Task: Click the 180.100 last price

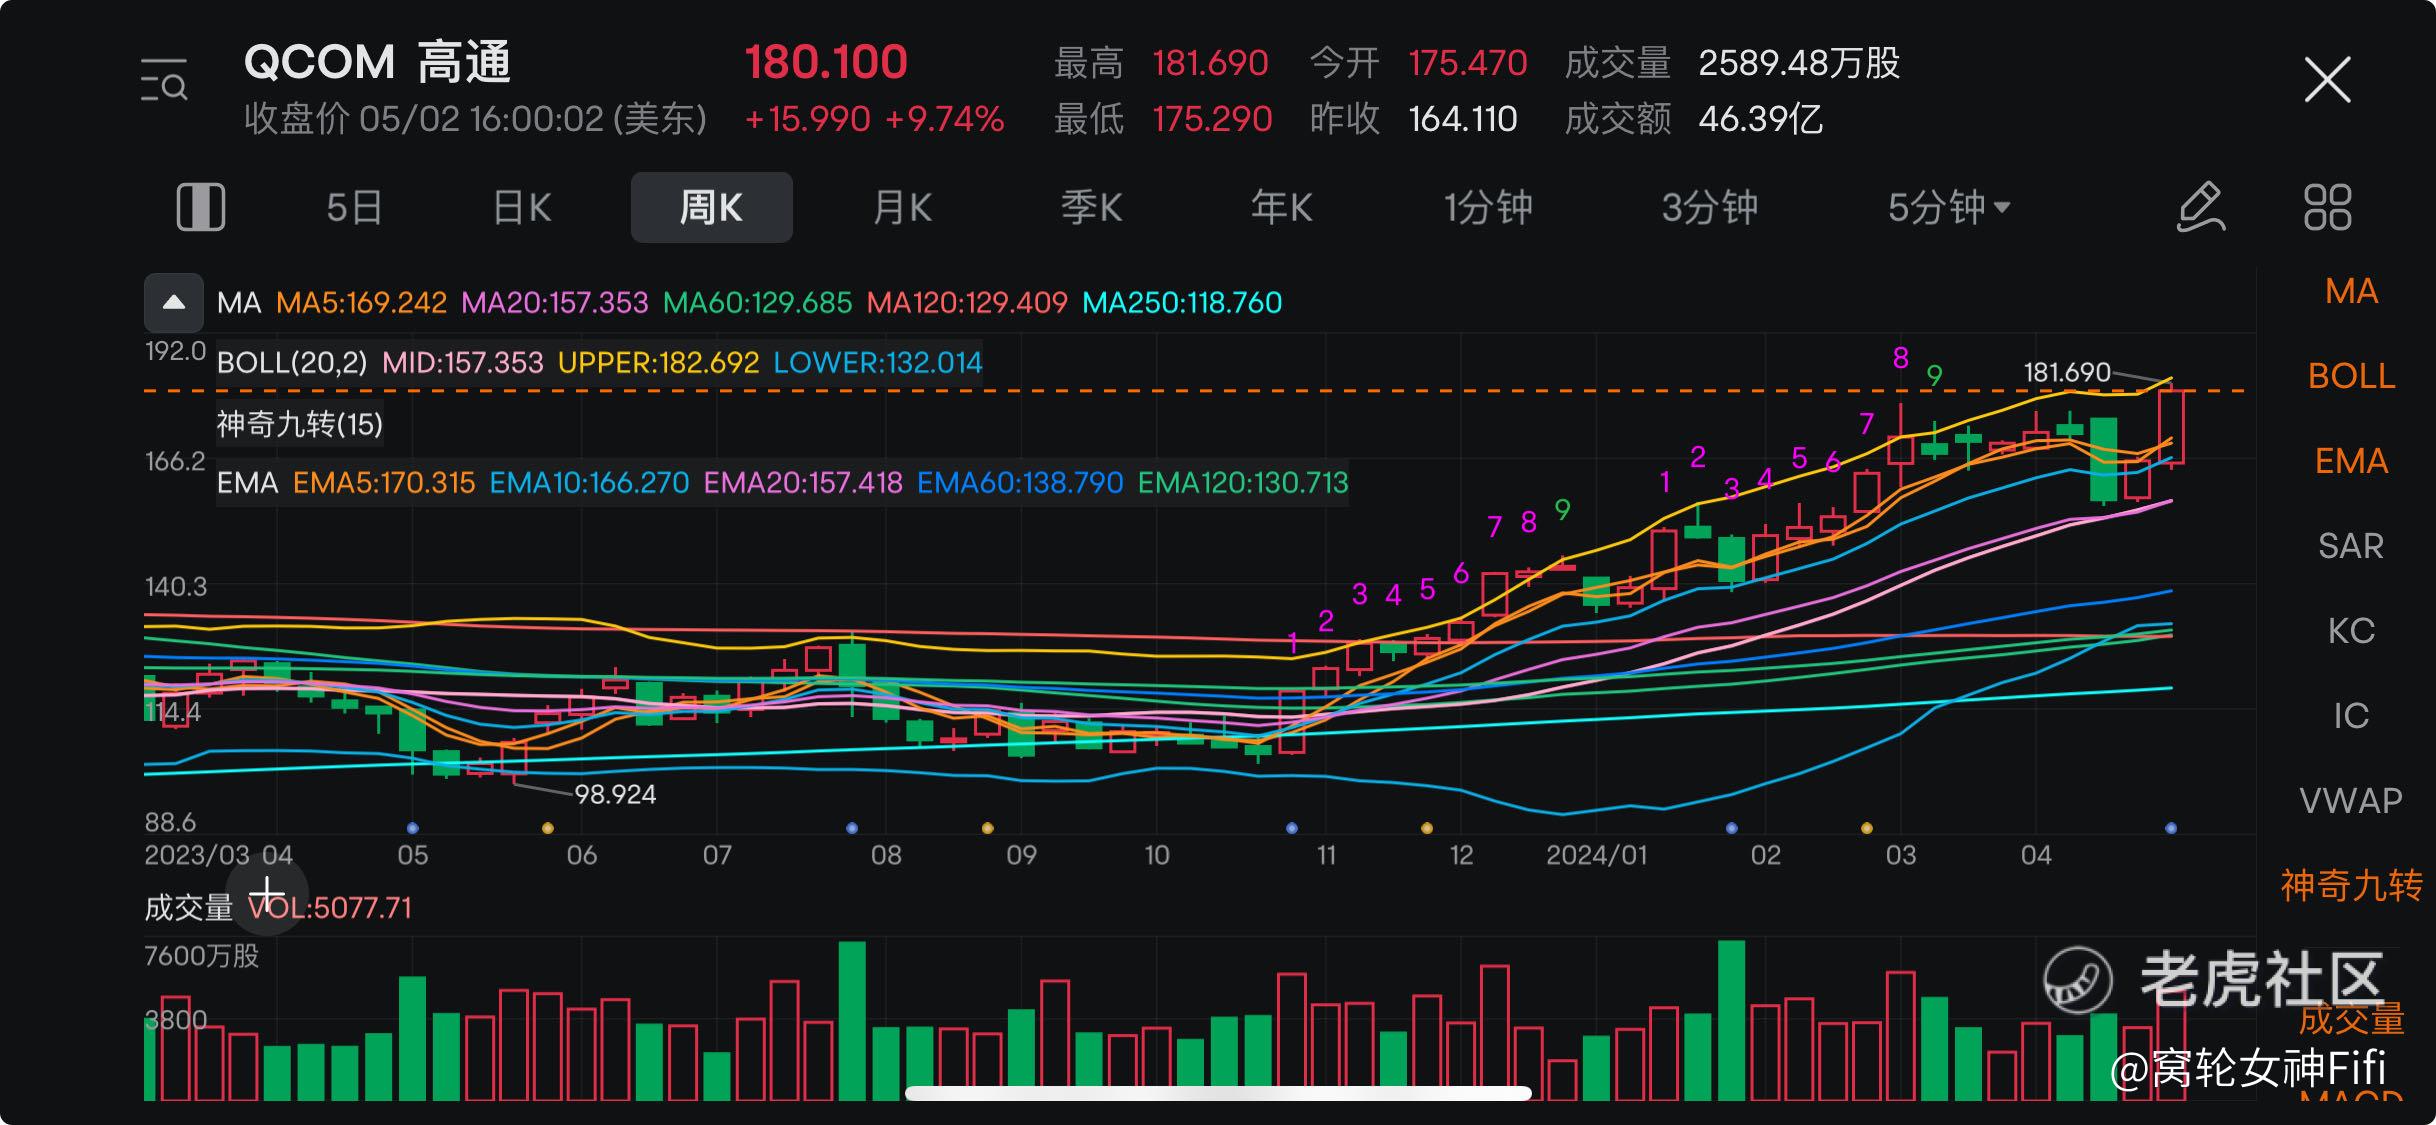Action: point(826,62)
